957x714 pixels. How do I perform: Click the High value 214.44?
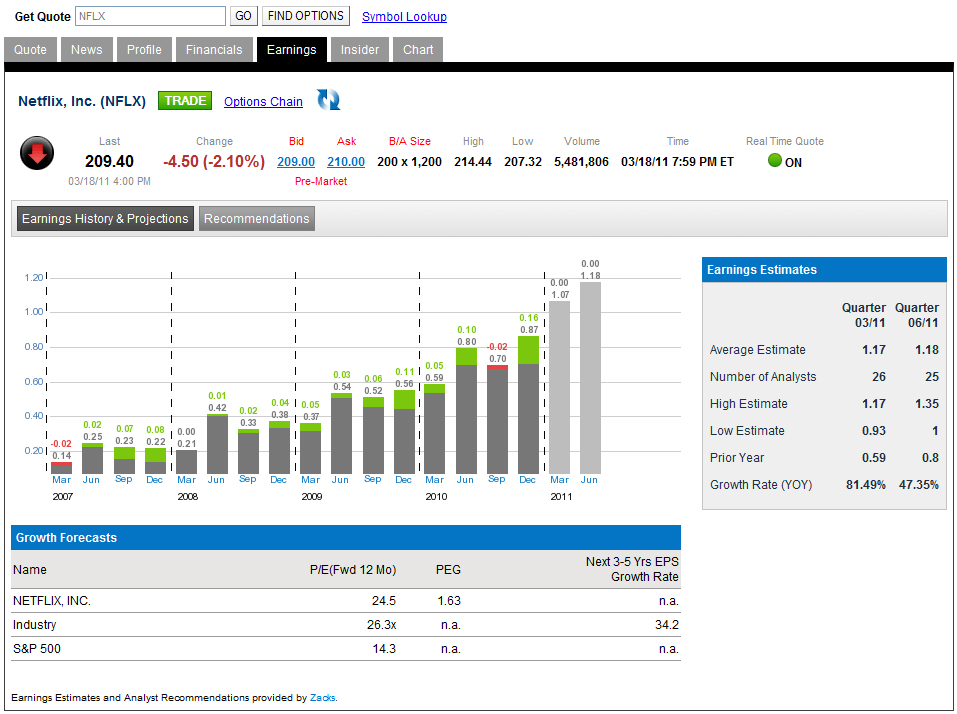(x=473, y=162)
